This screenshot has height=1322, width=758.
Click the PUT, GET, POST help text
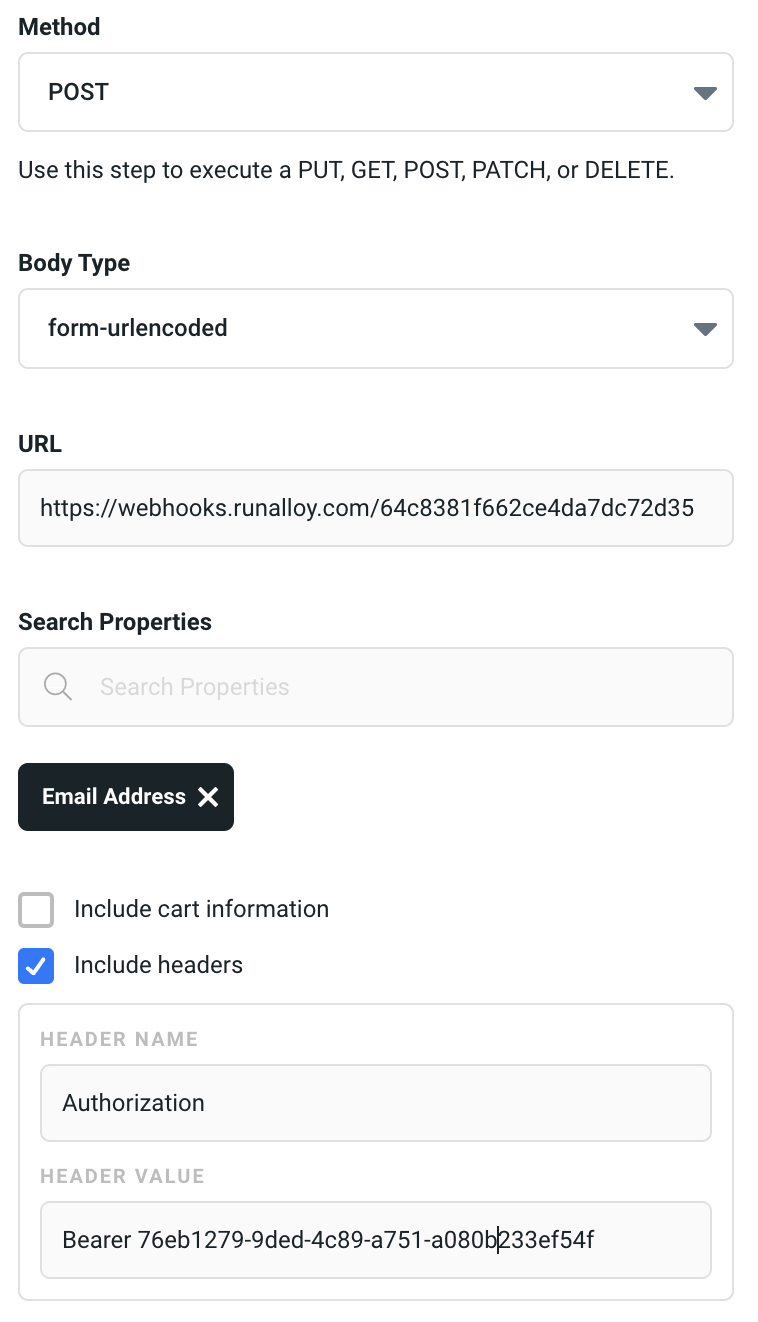coord(346,170)
